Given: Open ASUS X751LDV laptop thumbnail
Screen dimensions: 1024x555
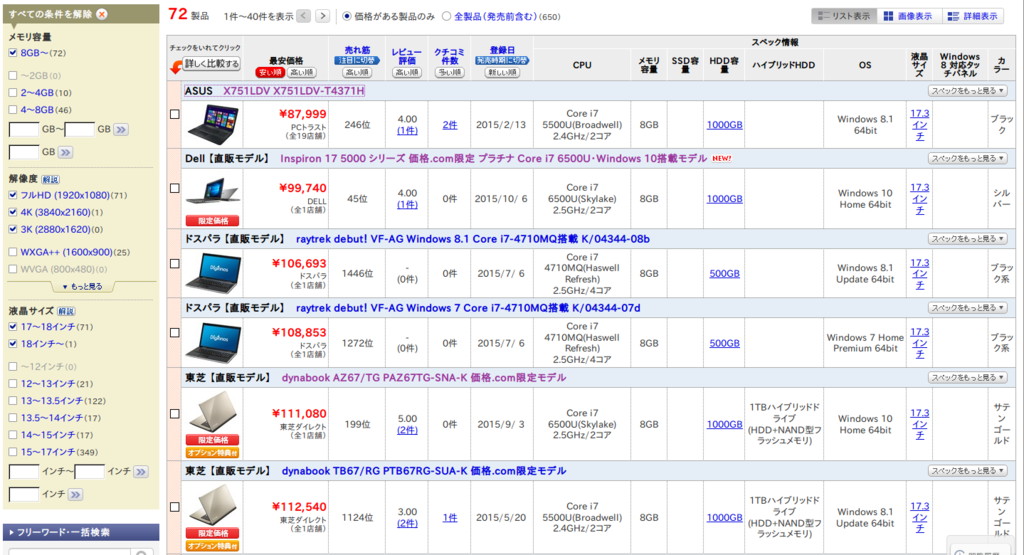Looking at the screenshot, I should (x=213, y=124).
